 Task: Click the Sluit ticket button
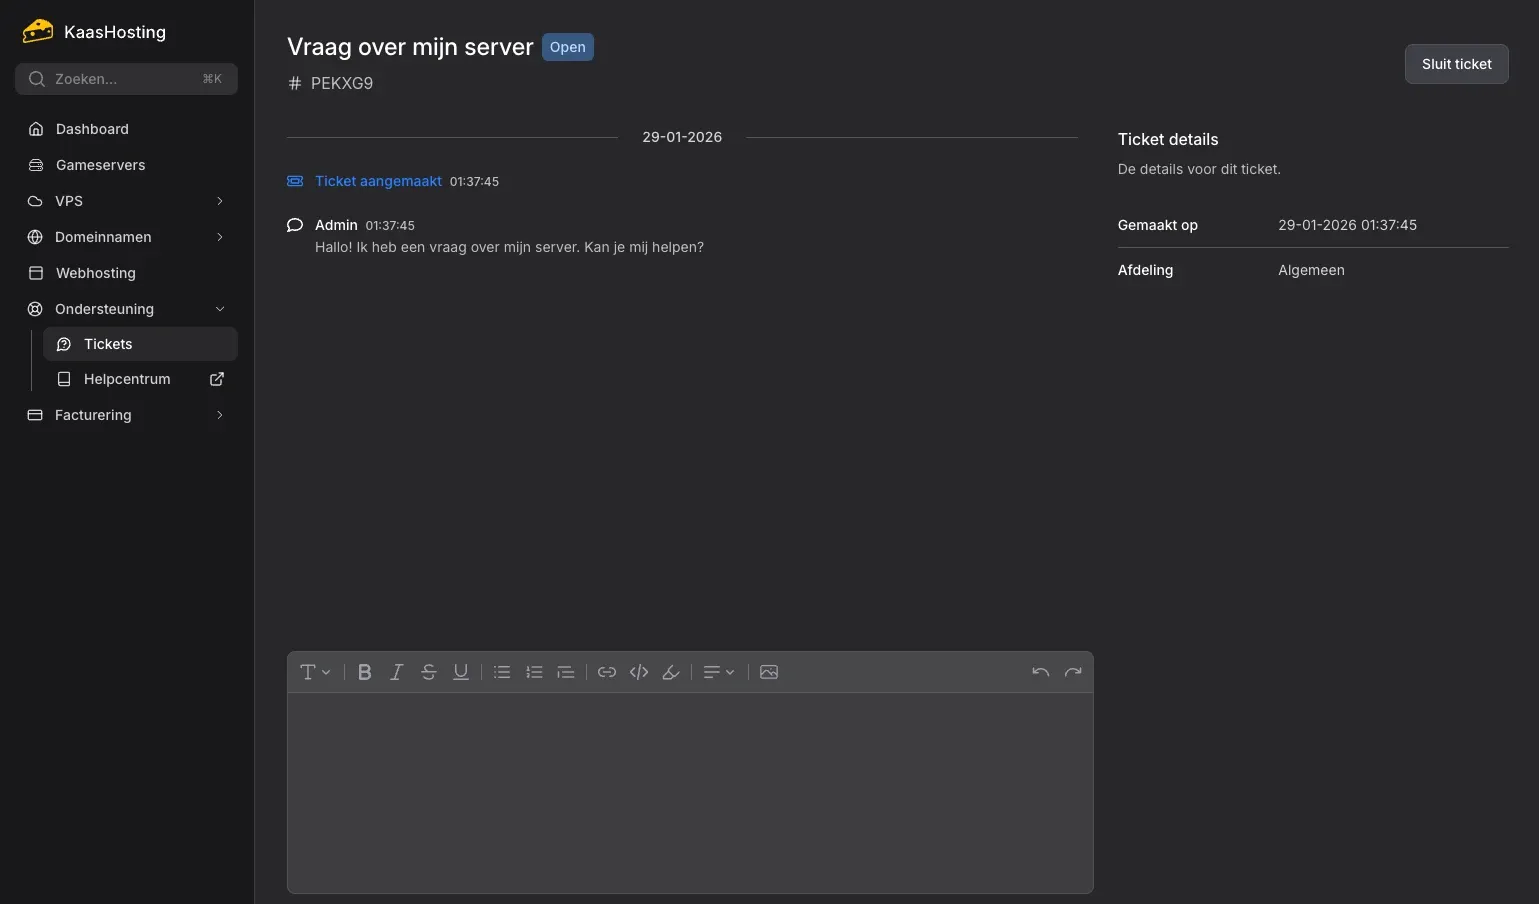1456,64
